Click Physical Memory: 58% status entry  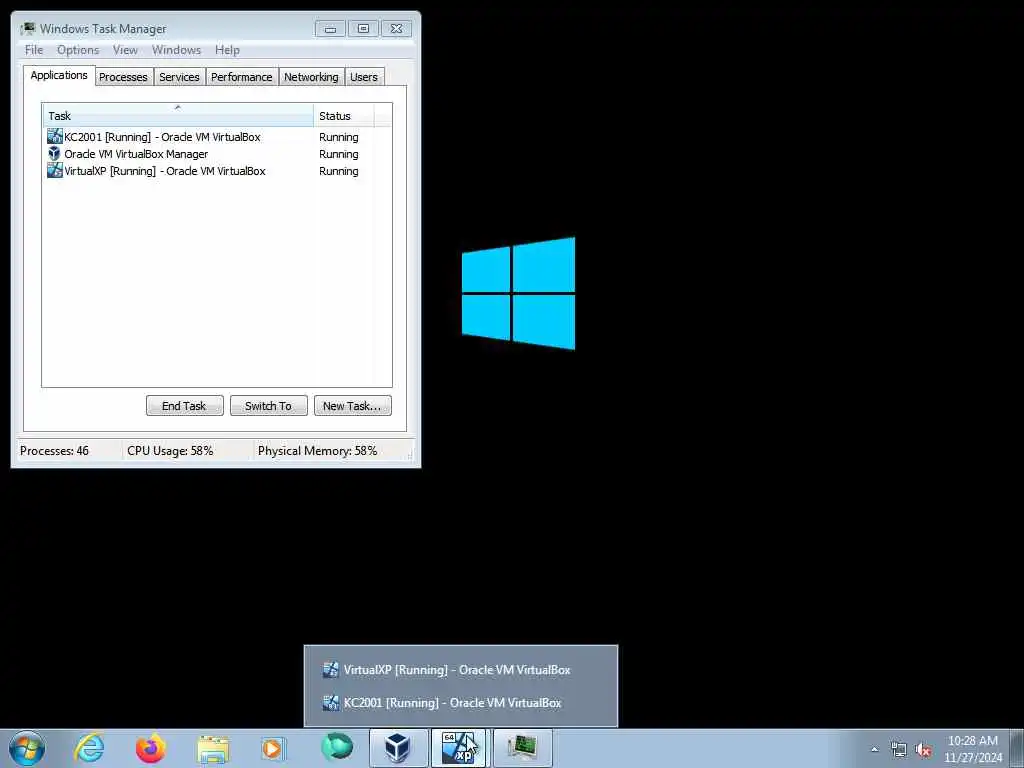click(317, 451)
